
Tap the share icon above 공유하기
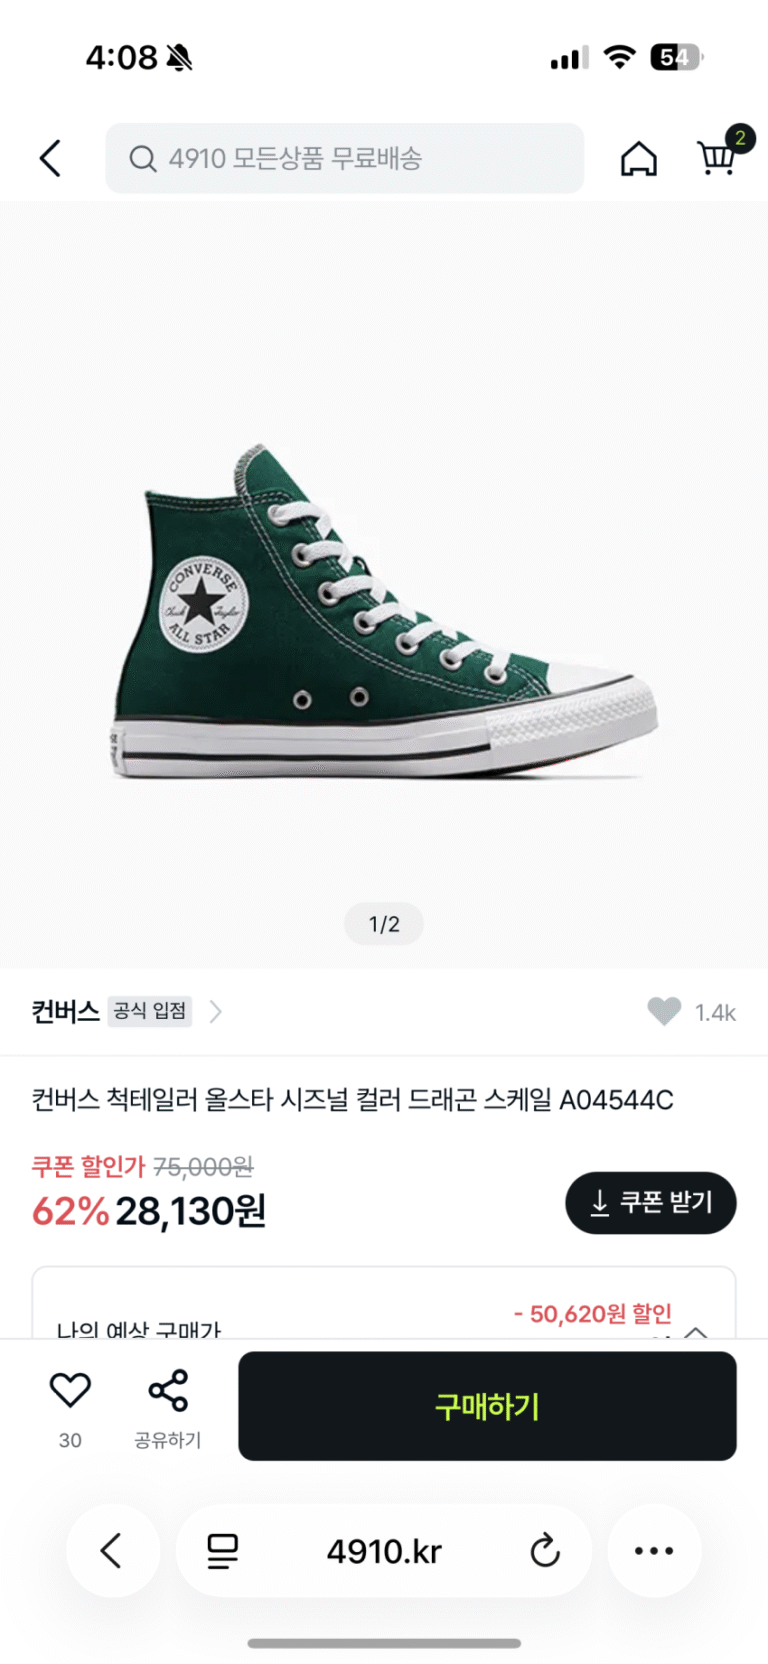pos(168,1390)
